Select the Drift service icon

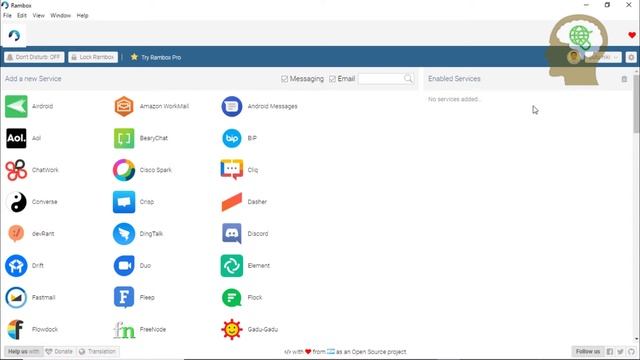point(16,265)
